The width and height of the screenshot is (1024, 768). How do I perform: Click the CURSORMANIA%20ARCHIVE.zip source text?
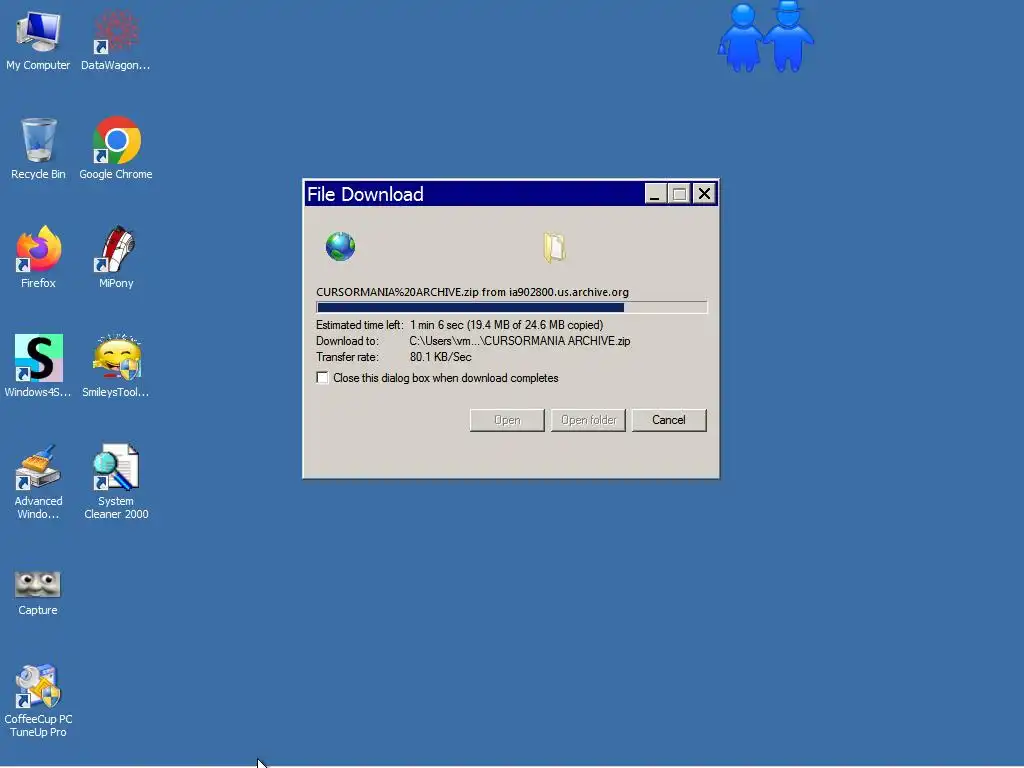[472, 292]
